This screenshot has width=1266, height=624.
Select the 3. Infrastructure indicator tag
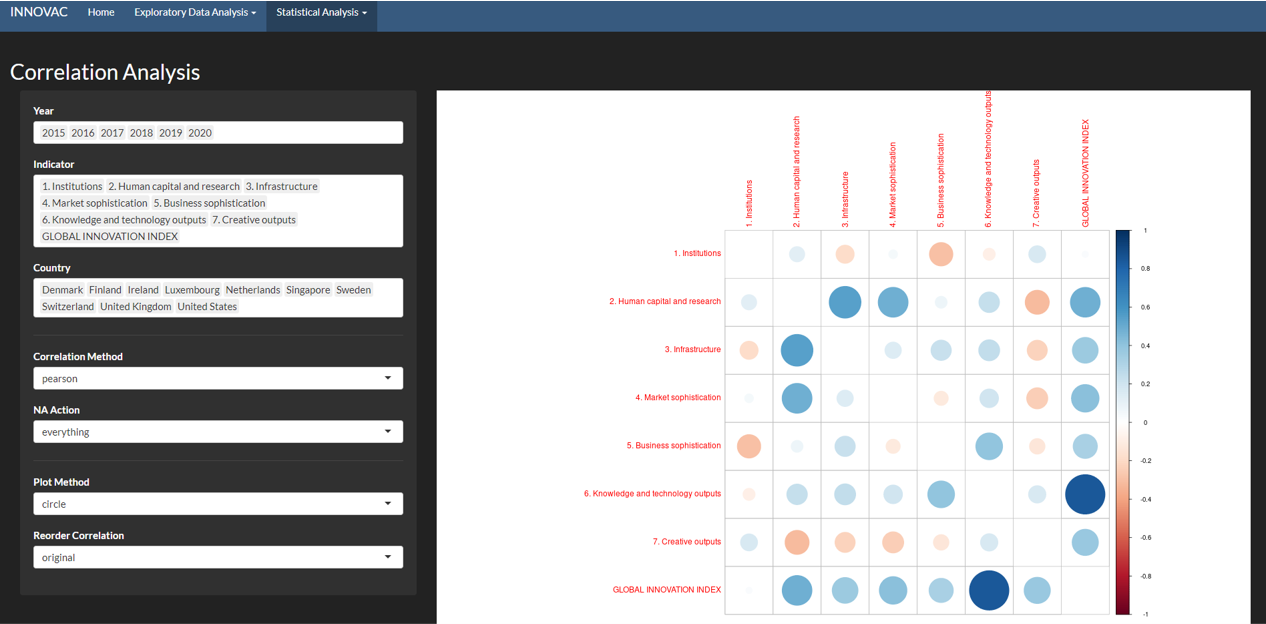(282, 187)
